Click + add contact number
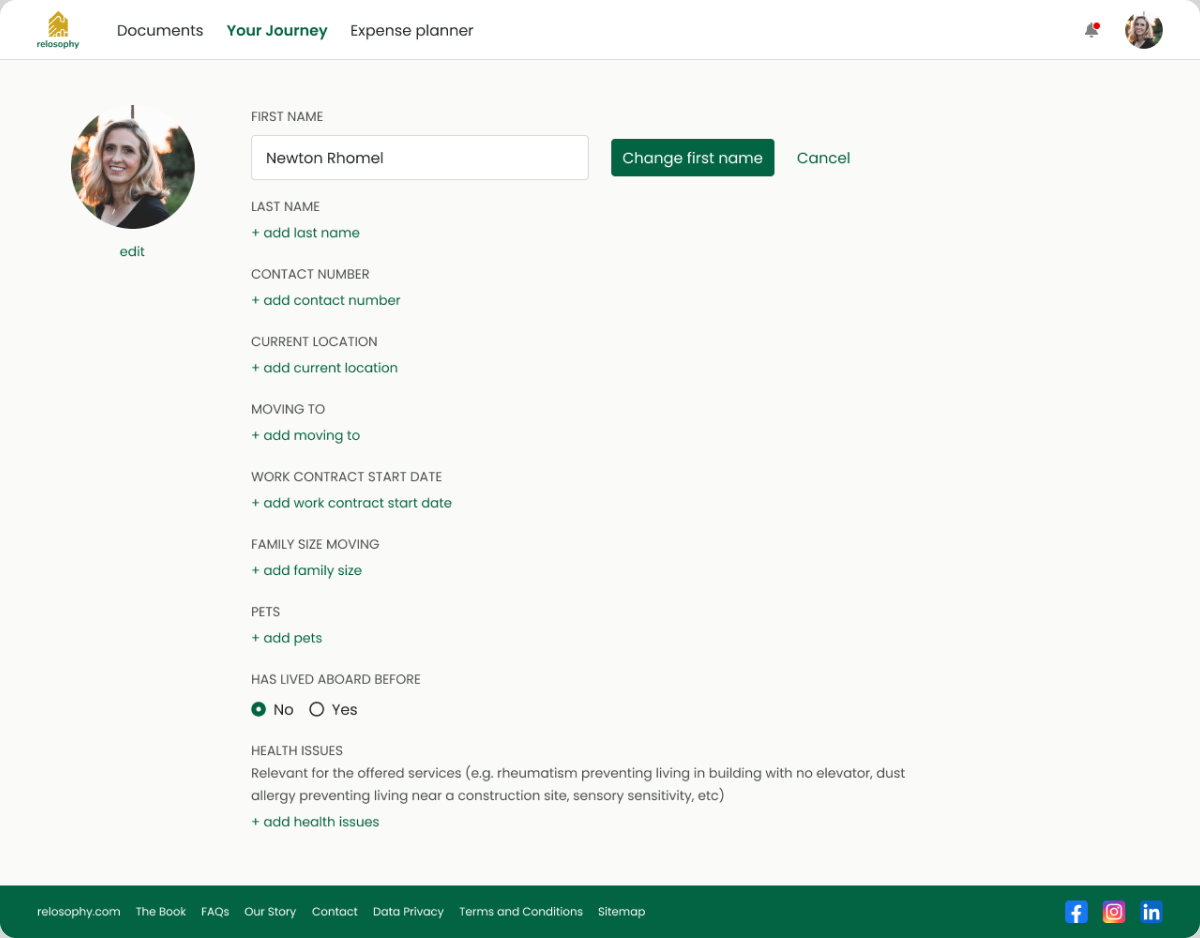This screenshot has height=938, width=1200. (326, 300)
